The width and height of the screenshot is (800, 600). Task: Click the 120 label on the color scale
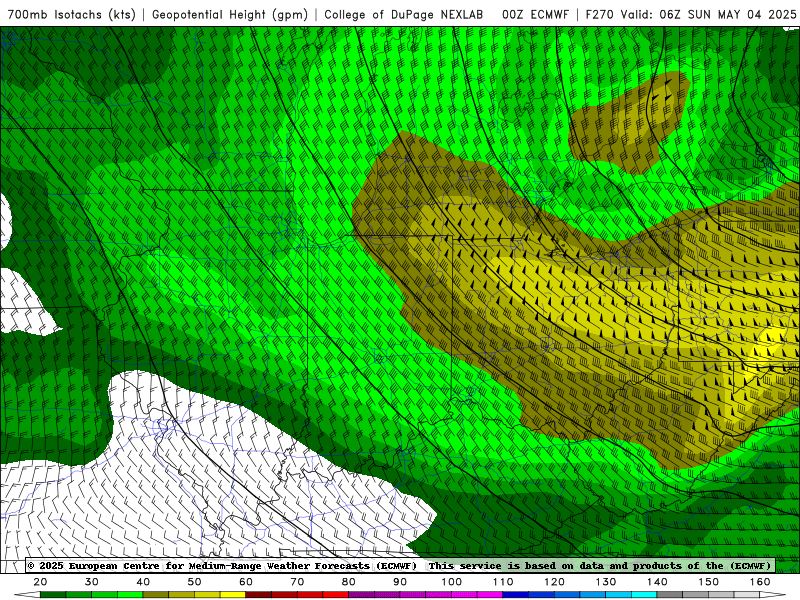click(554, 582)
